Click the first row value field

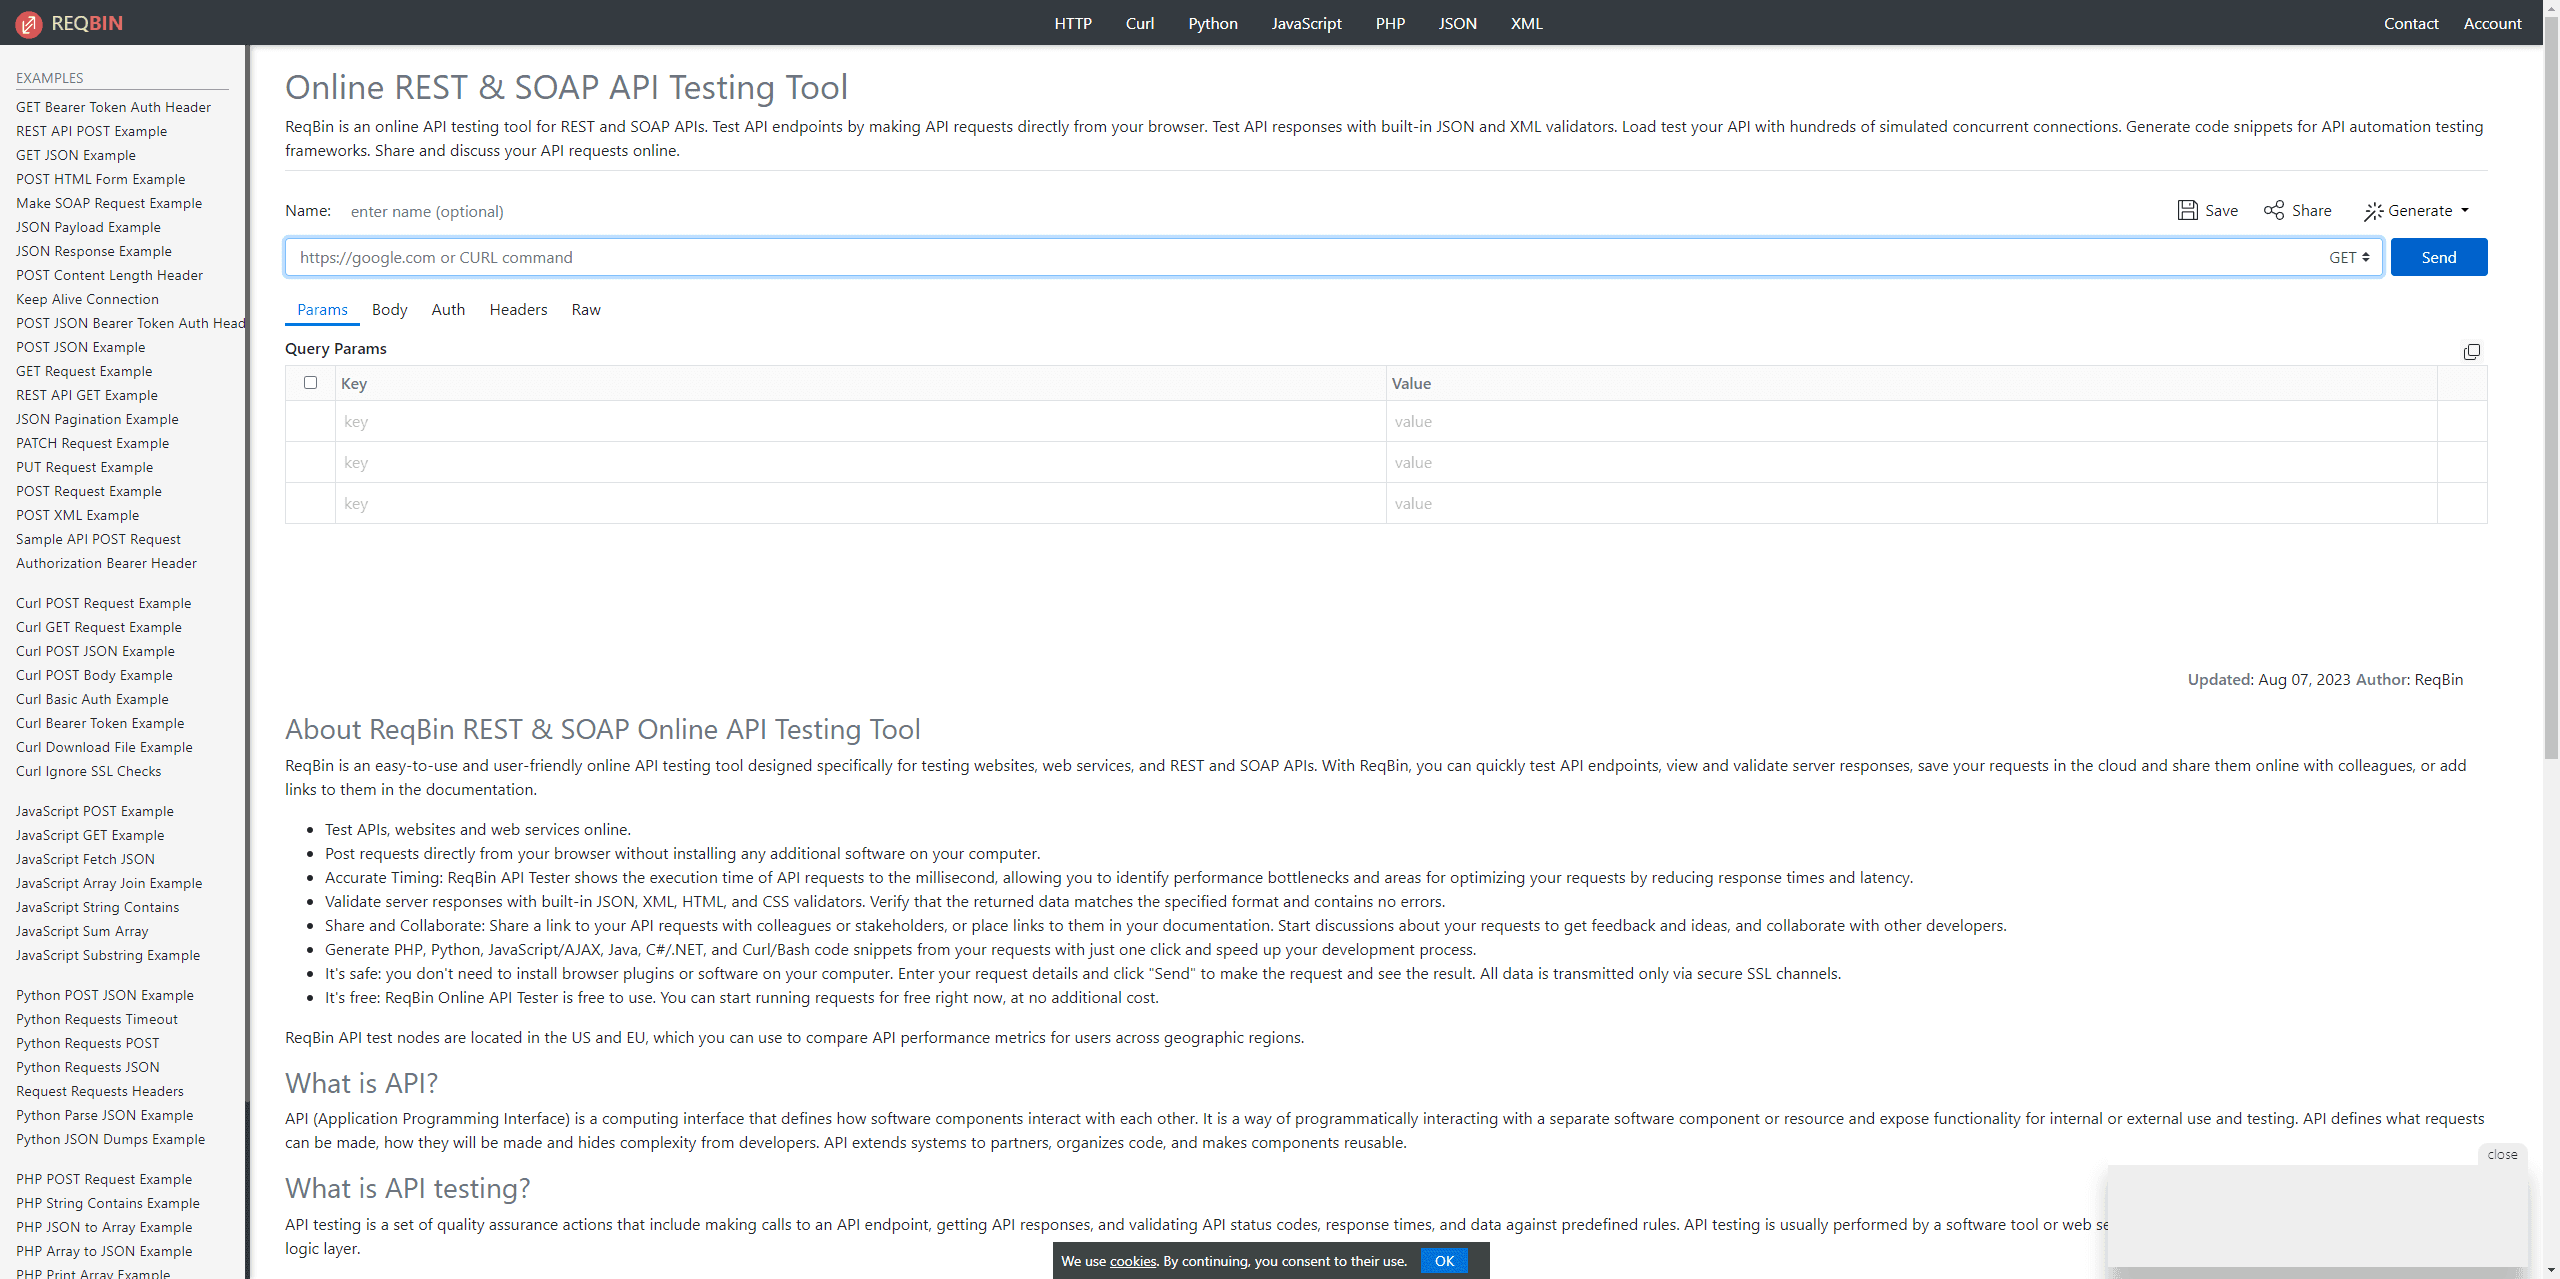[x=1912, y=422]
